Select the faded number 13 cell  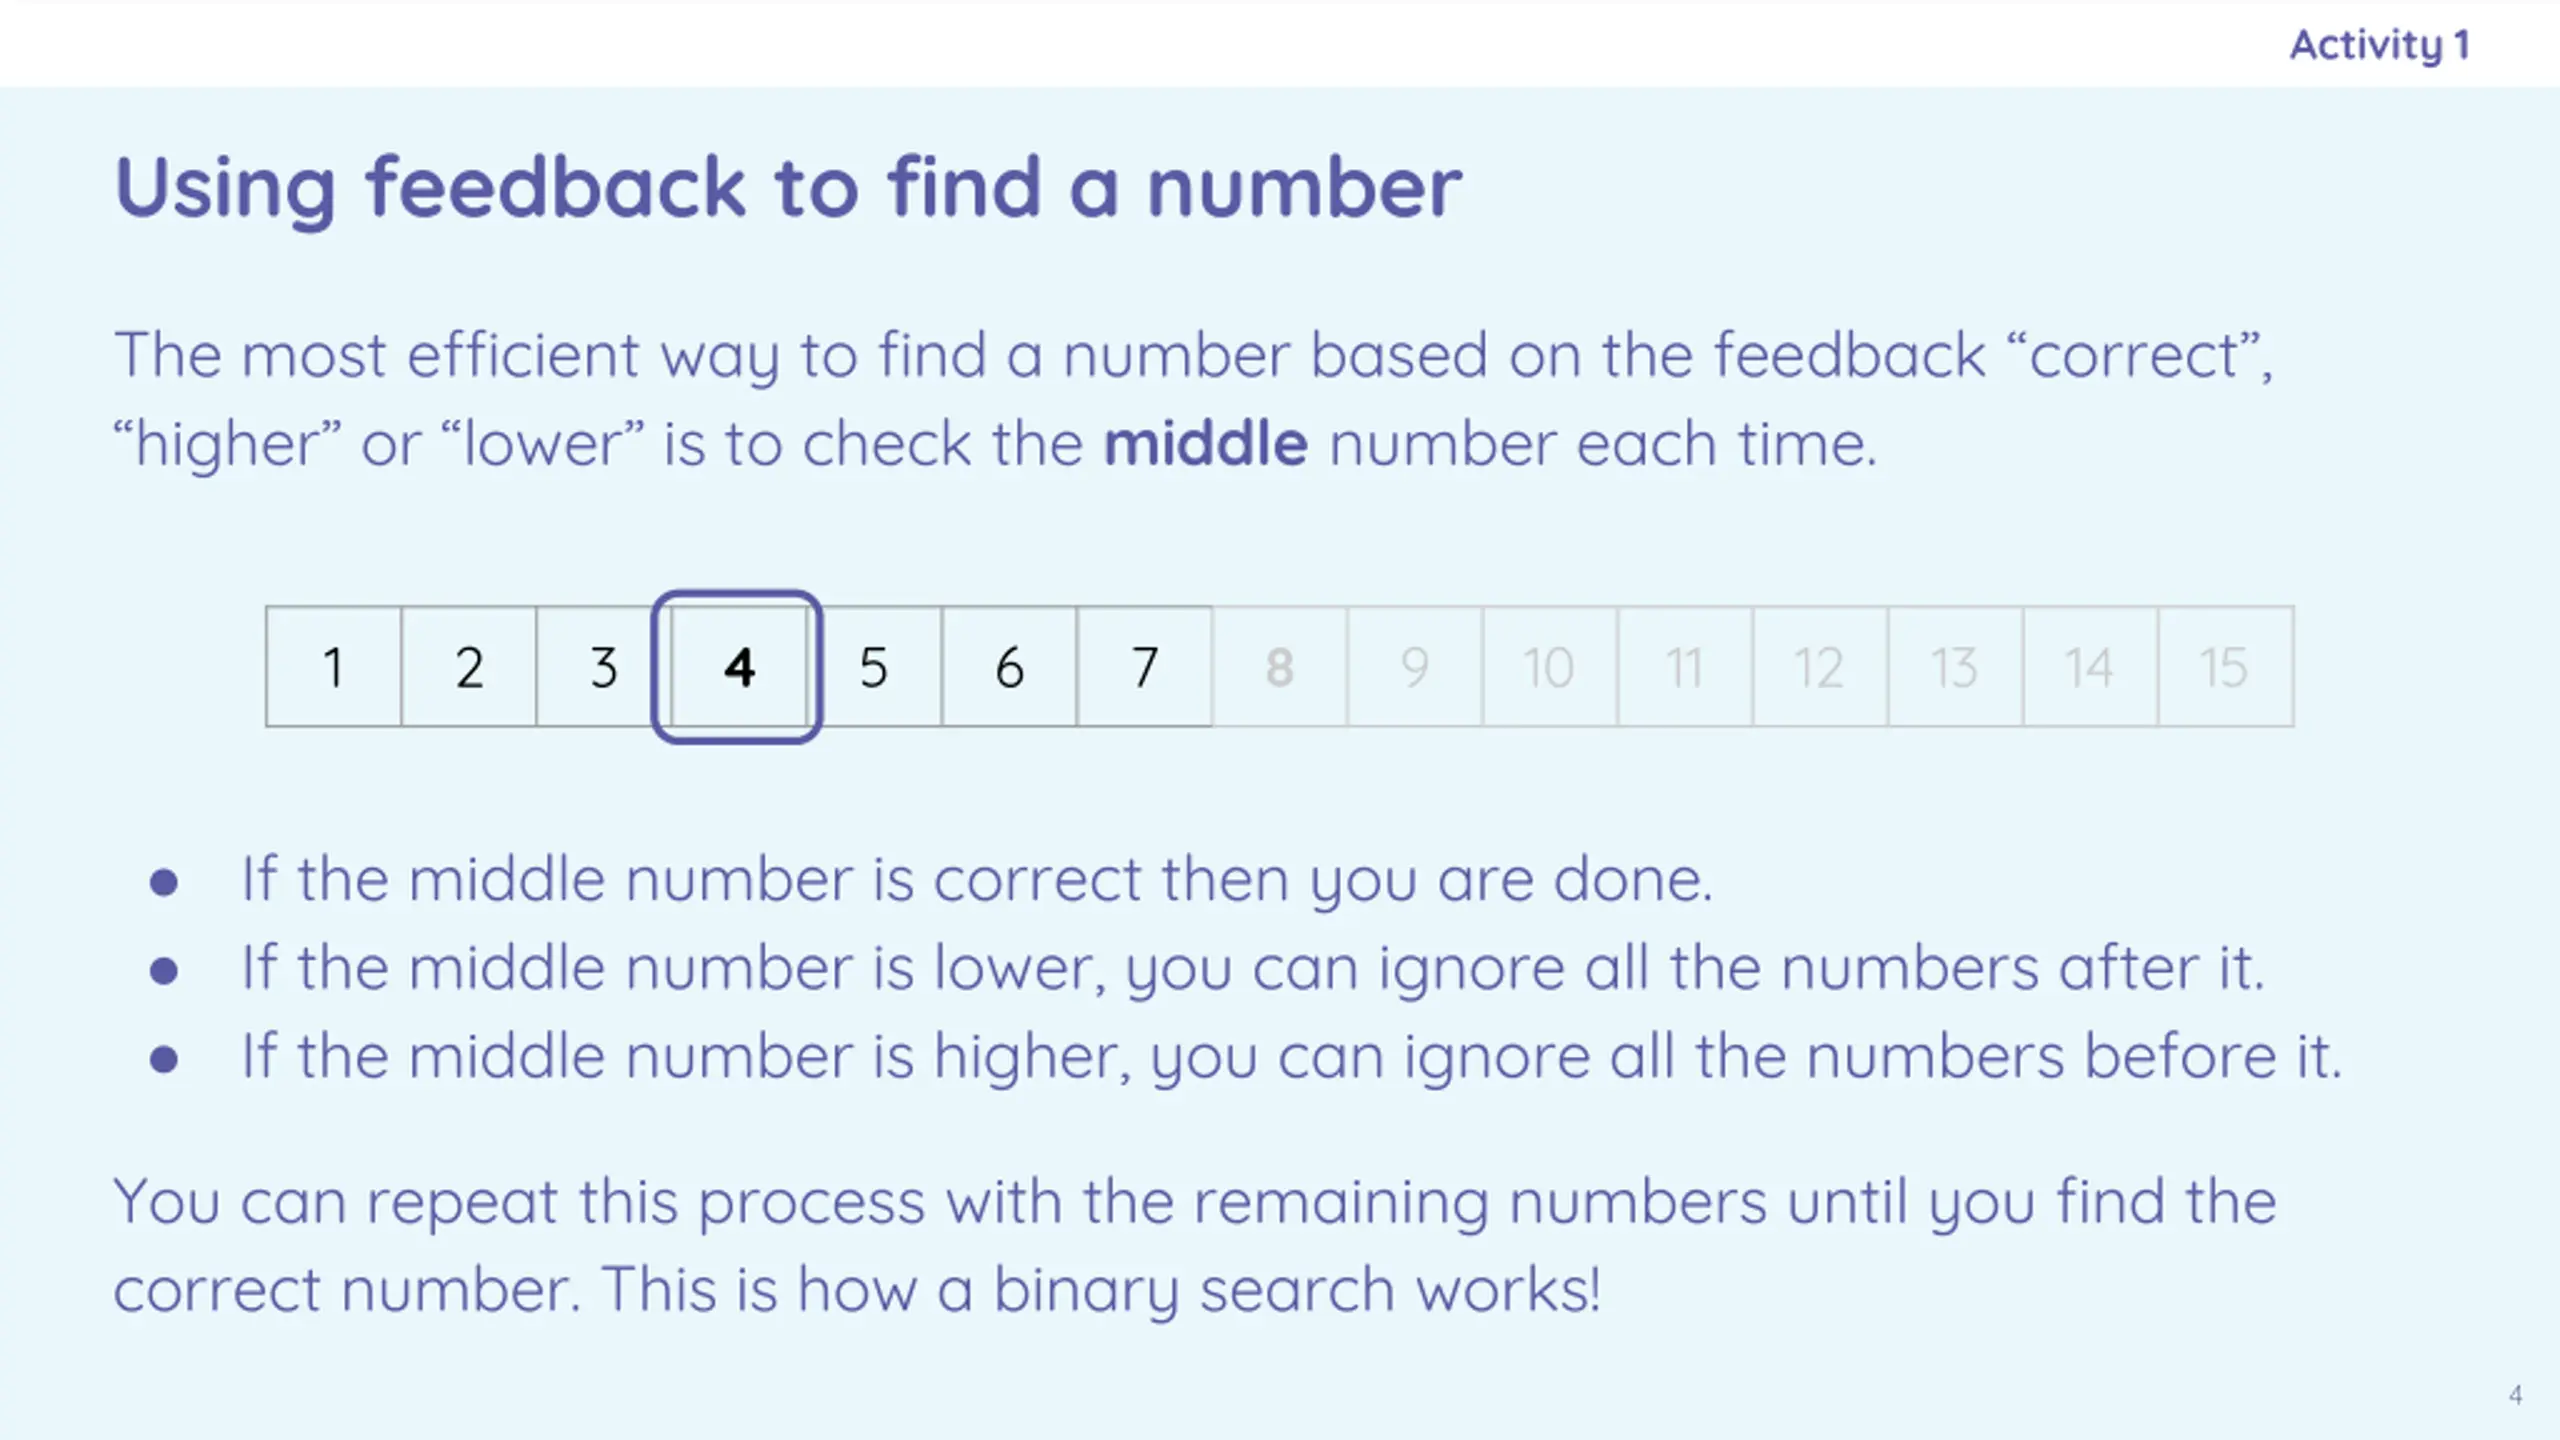1955,666
